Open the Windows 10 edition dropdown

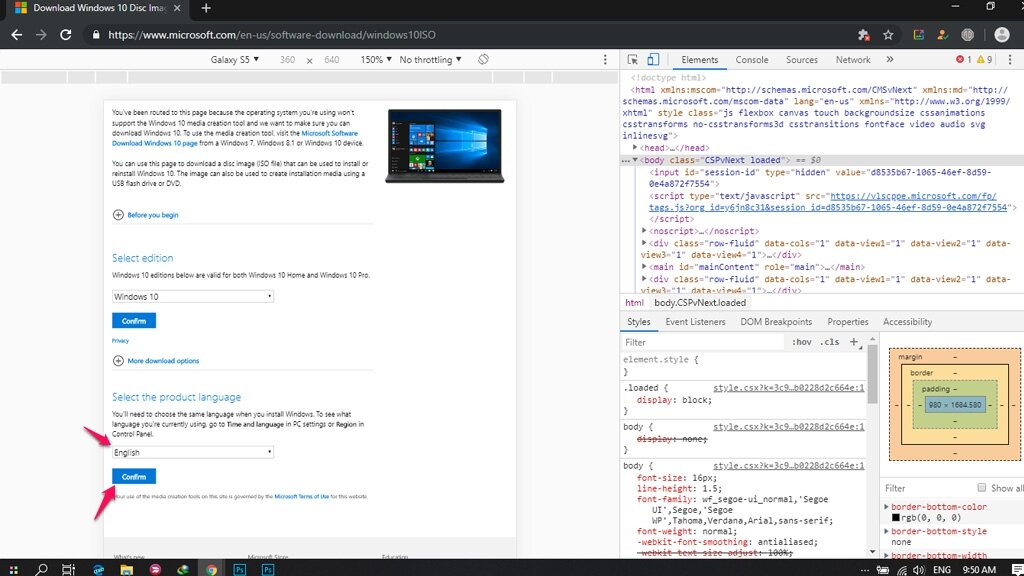(193, 296)
